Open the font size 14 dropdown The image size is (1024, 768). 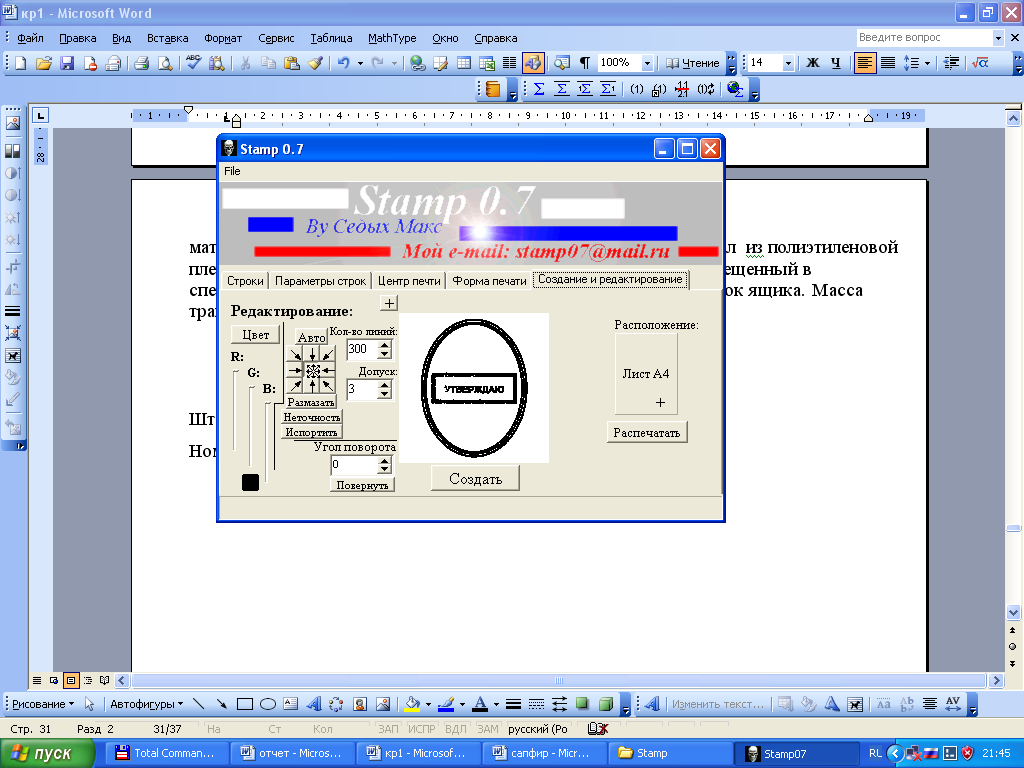coord(788,63)
